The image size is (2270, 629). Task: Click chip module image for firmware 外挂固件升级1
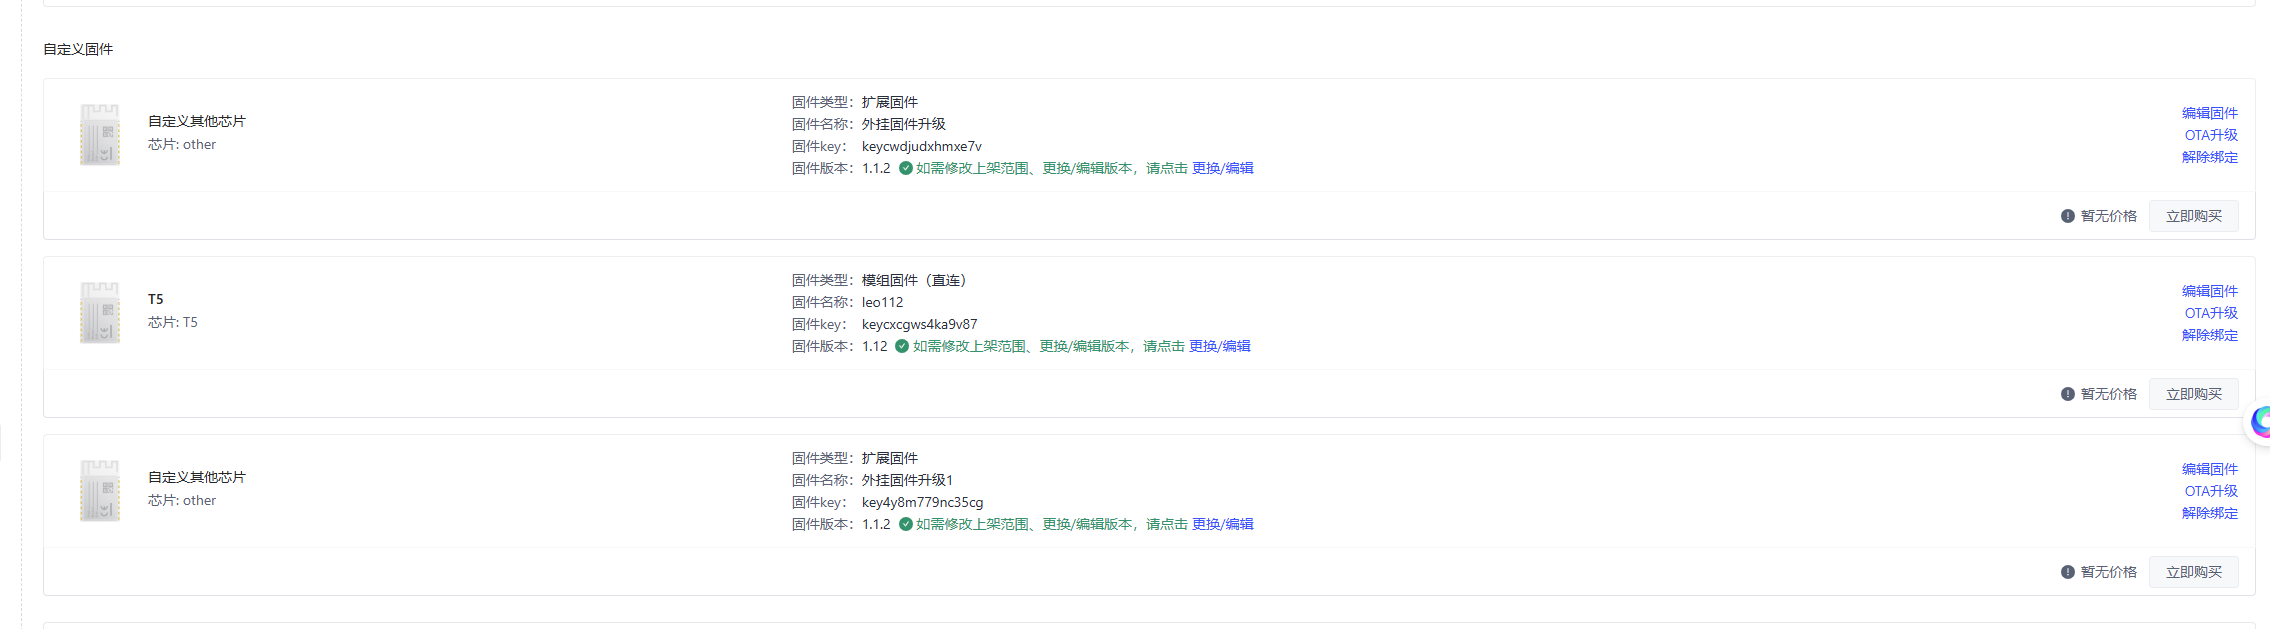point(100,490)
